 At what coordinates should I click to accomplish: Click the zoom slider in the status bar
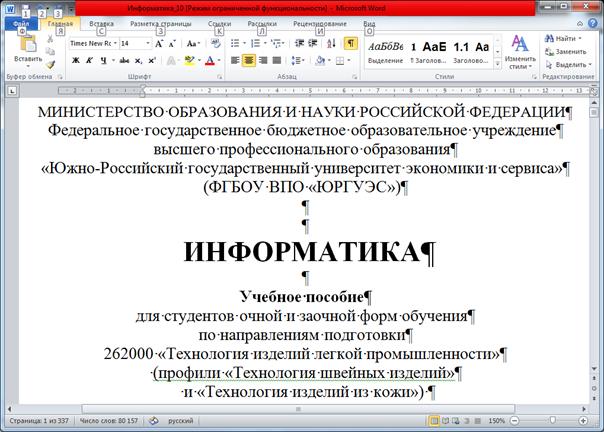(553, 422)
